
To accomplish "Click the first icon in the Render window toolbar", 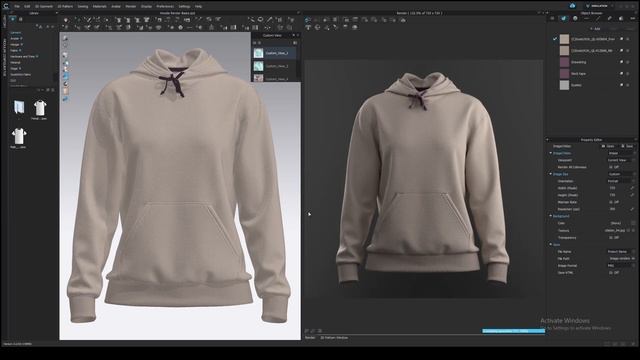I will click(308, 20).
